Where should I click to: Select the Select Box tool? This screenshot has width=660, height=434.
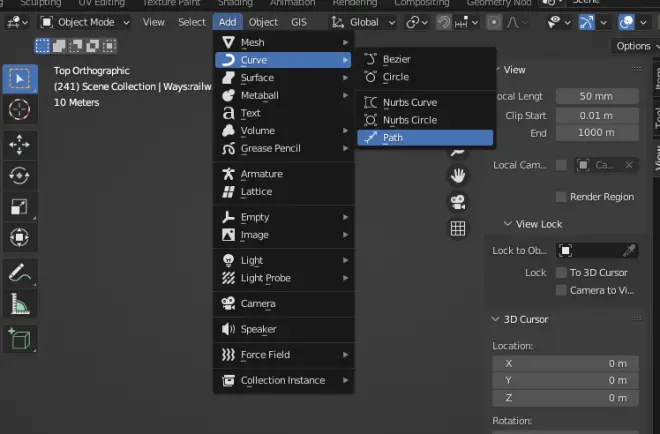(x=20, y=79)
